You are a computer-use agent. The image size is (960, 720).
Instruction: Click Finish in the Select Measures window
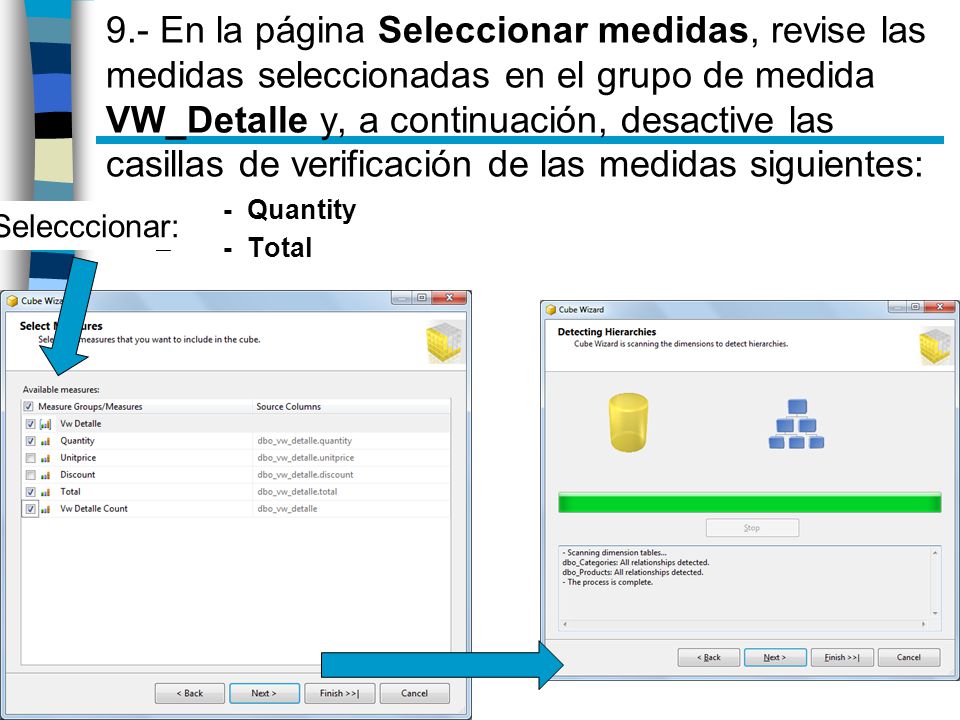click(x=339, y=693)
